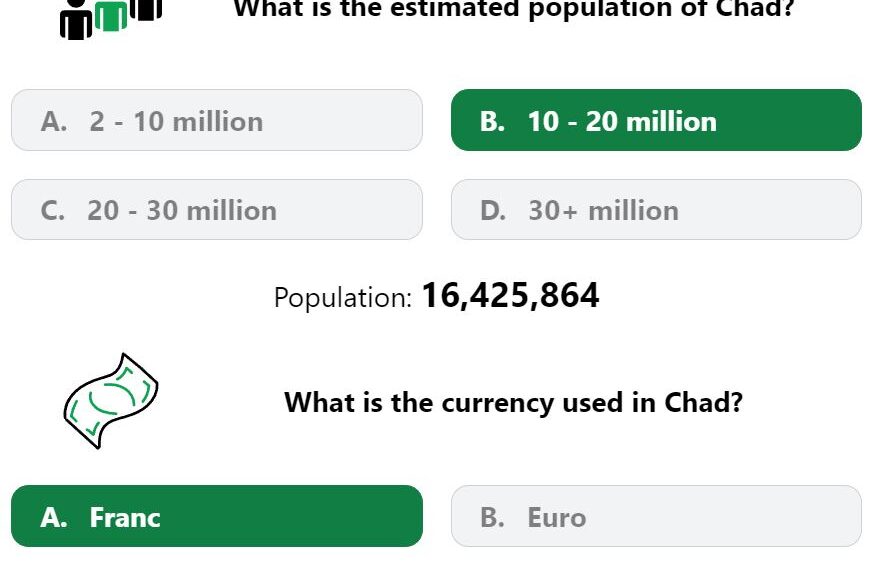
Task: Click the green markings inside the banknote
Action: coord(111,400)
